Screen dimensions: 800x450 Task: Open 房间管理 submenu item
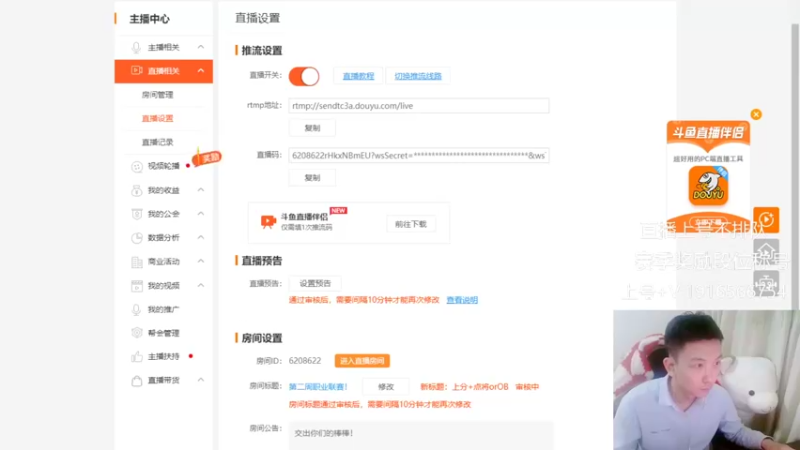click(x=158, y=95)
